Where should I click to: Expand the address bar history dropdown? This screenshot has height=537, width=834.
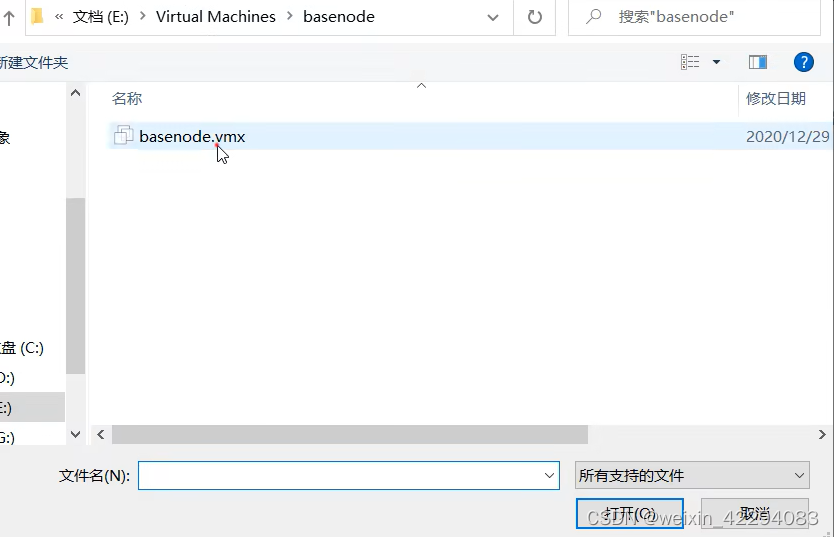493,18
